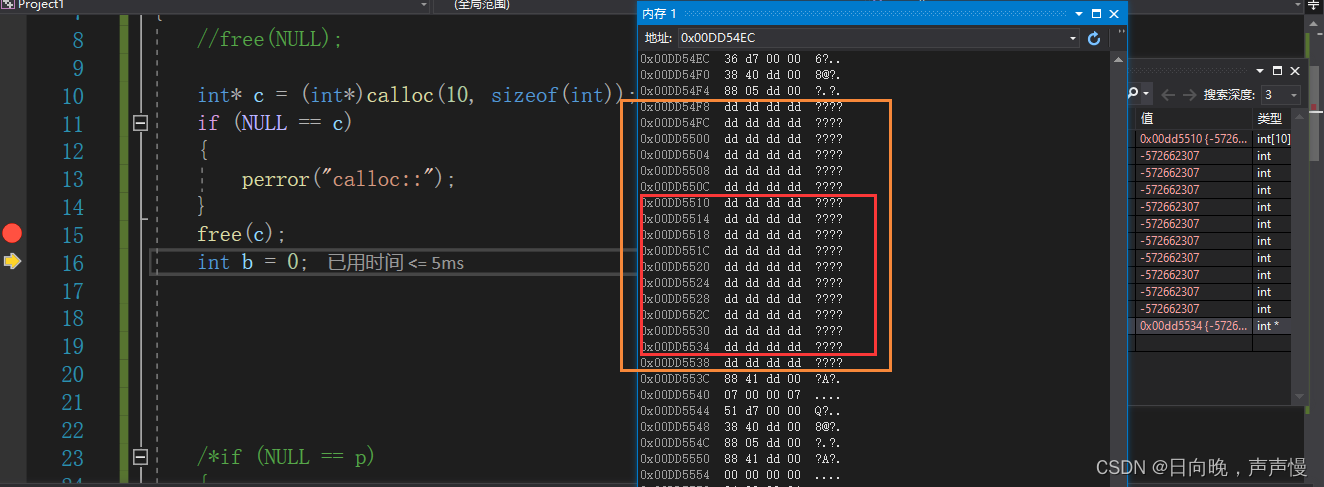Toggle the breakpoint on line 15
This screenshot has width=1324, height=487.
click(x=12, y=234)
